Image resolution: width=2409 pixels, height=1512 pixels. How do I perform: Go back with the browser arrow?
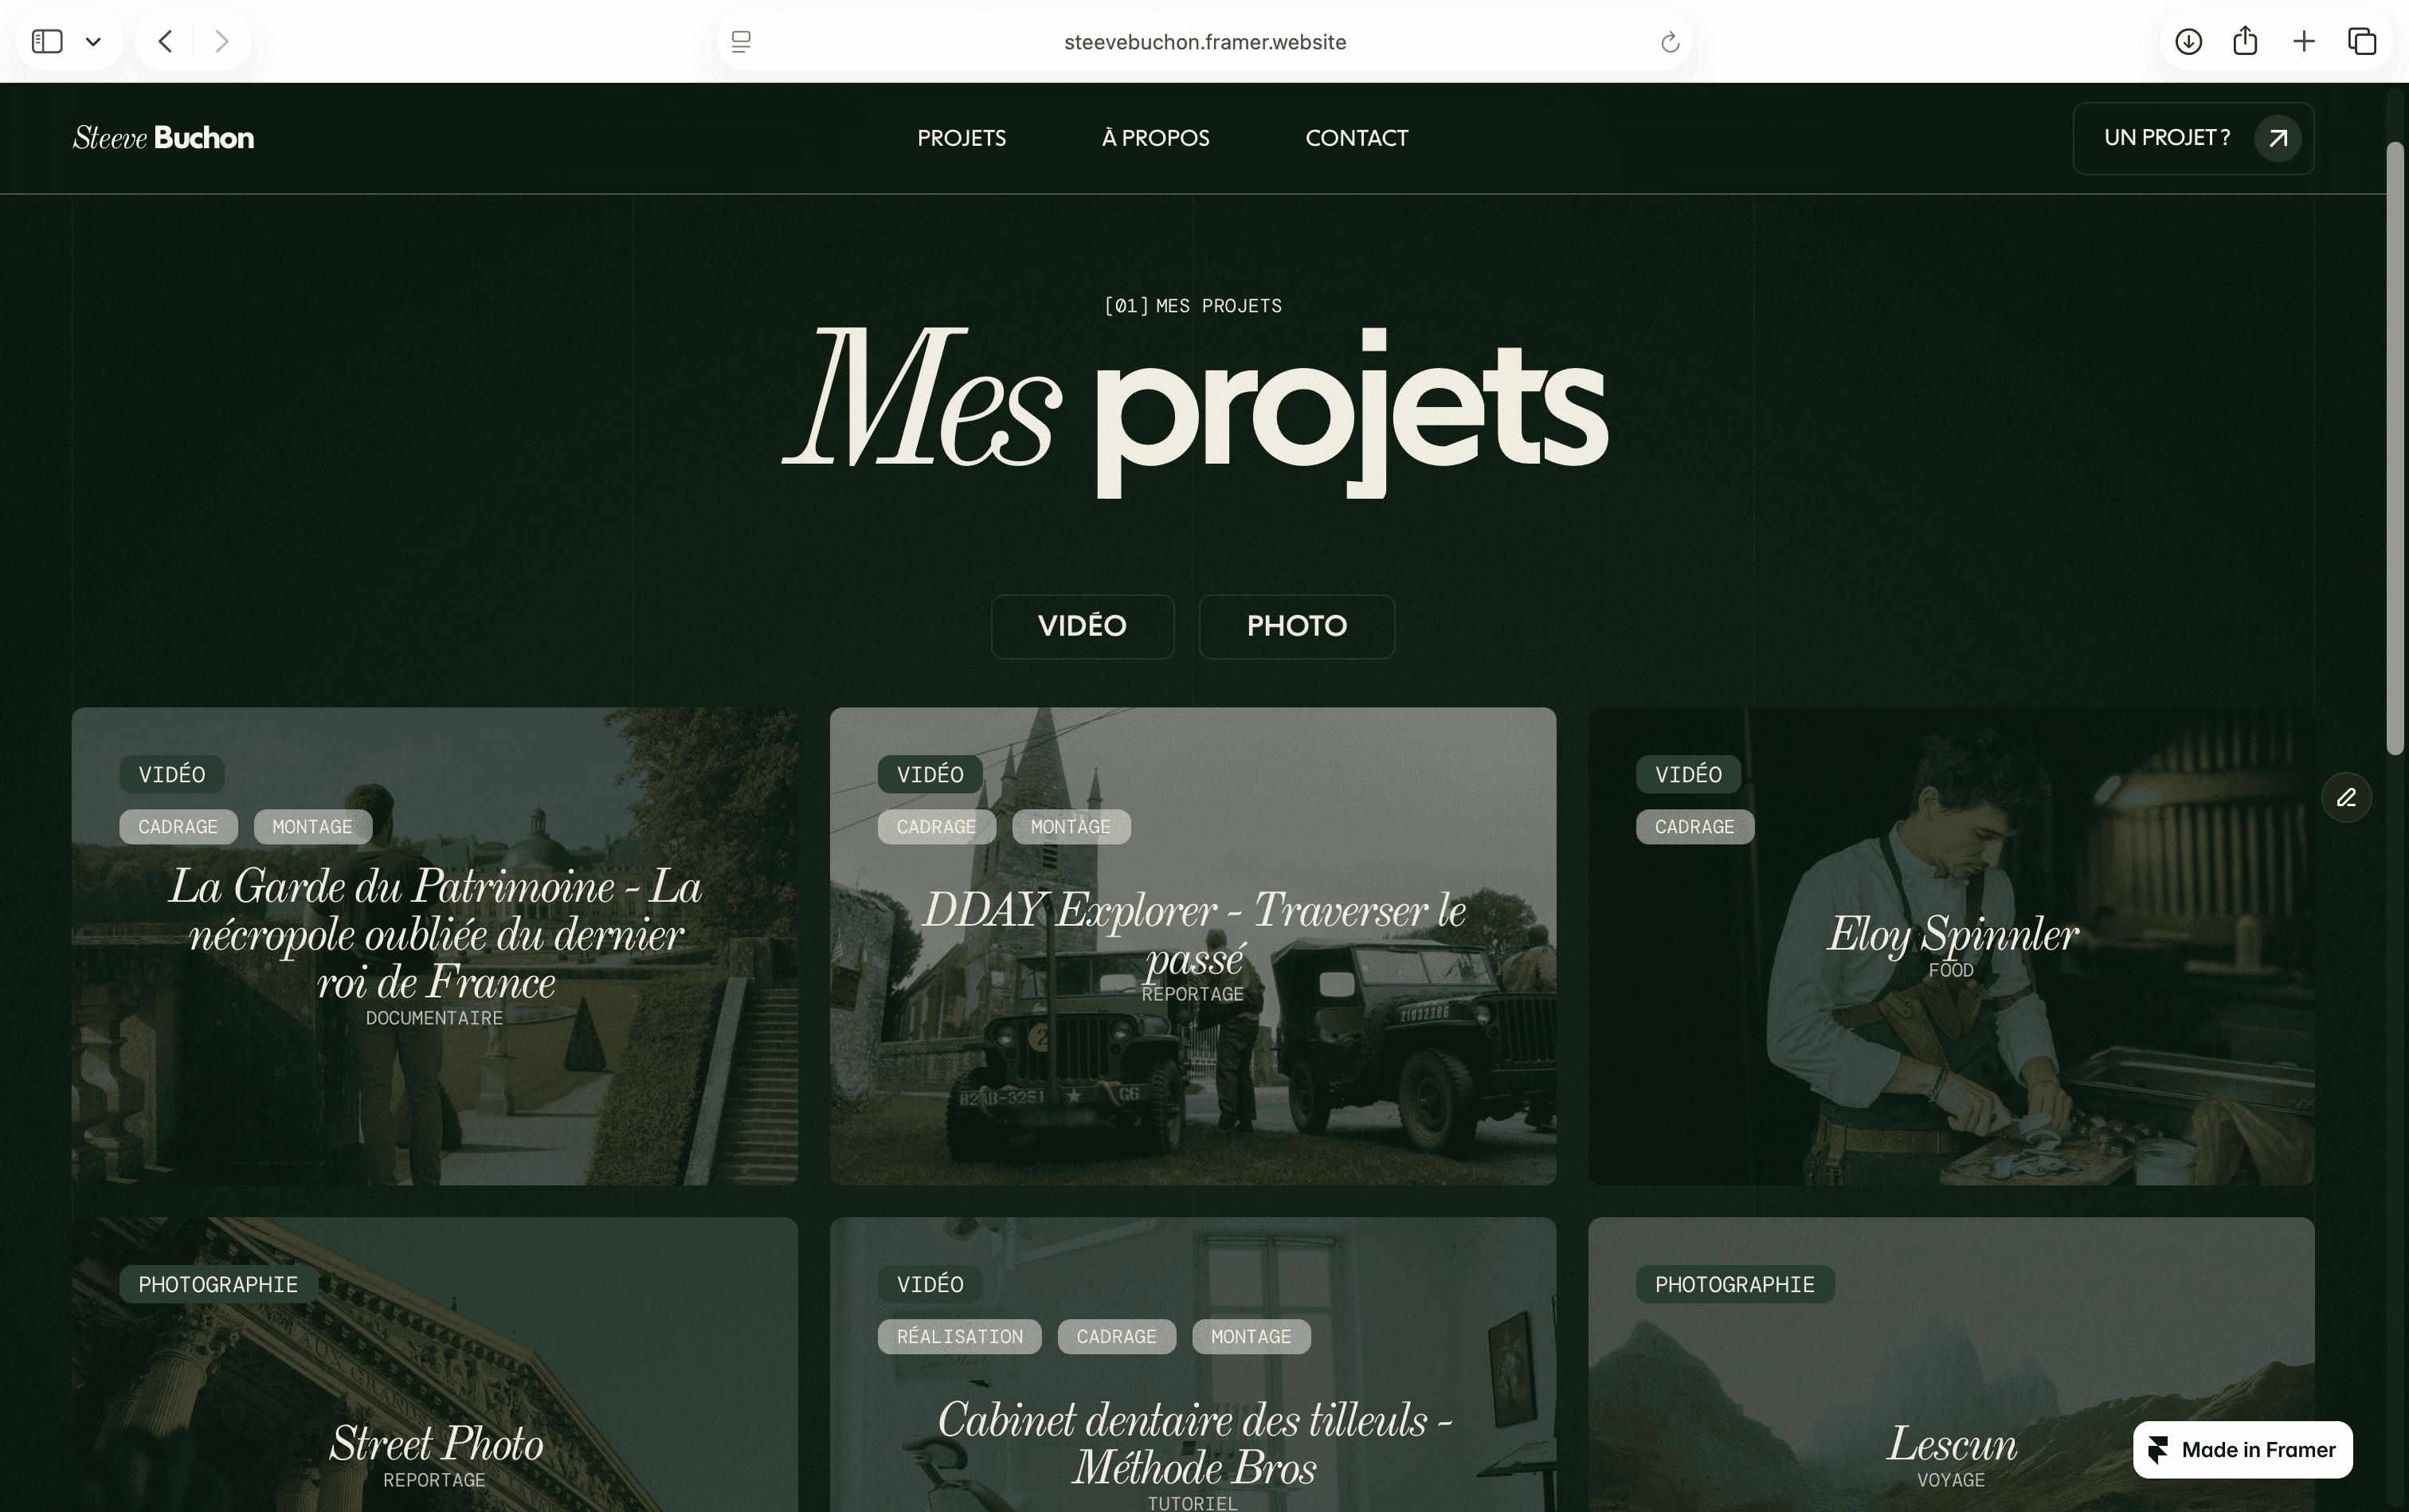[x=166, y=41]
